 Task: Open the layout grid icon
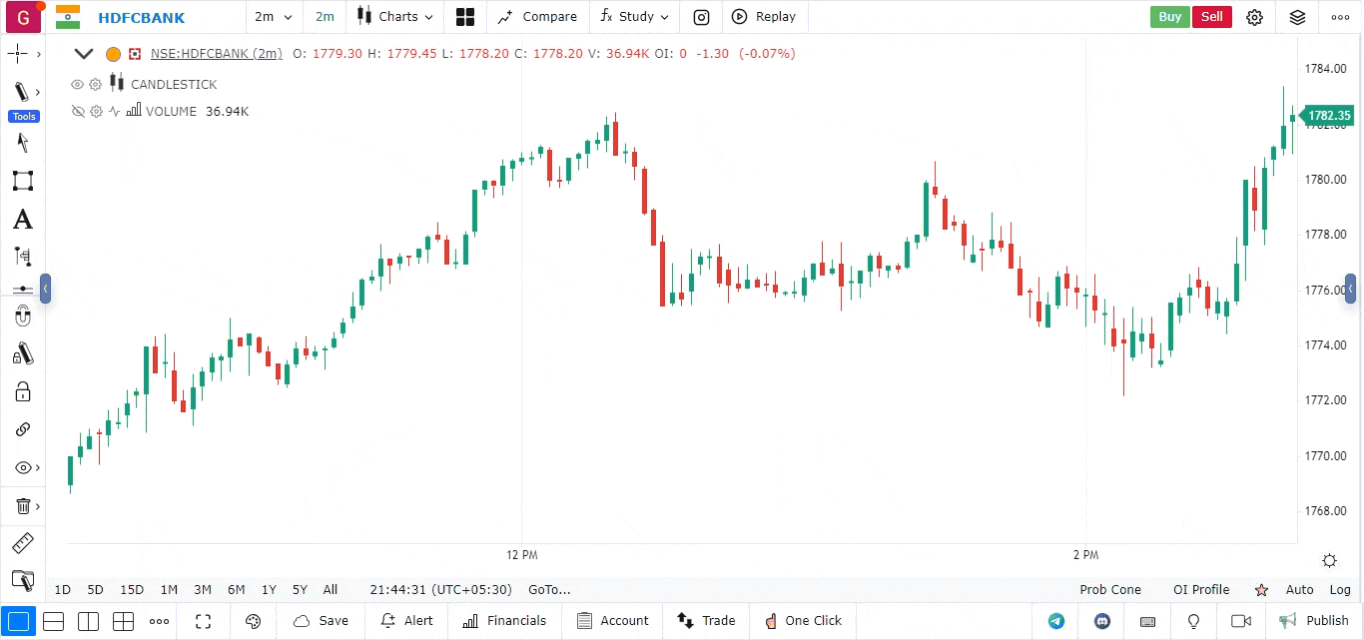[465, 17]
